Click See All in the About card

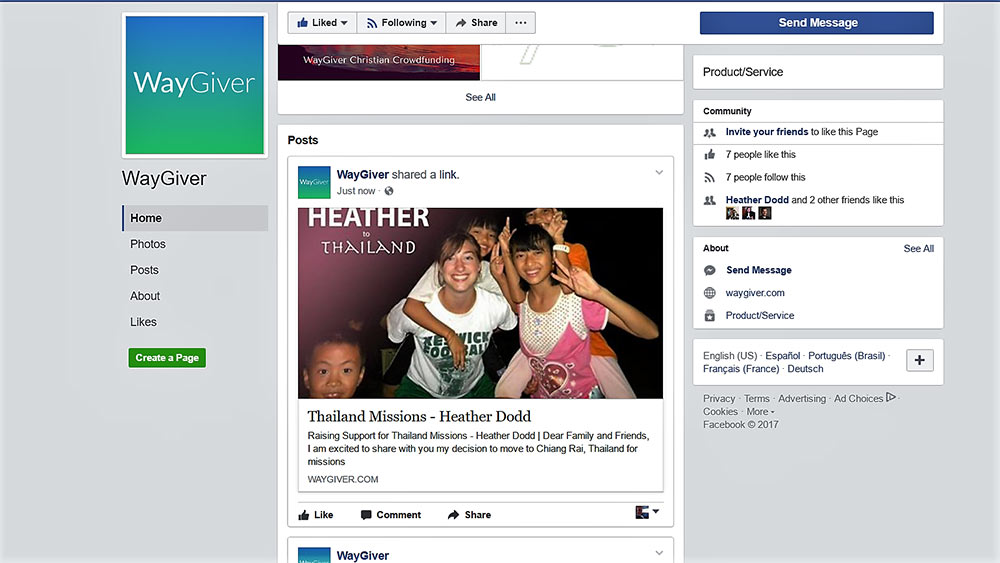[918, 249]
